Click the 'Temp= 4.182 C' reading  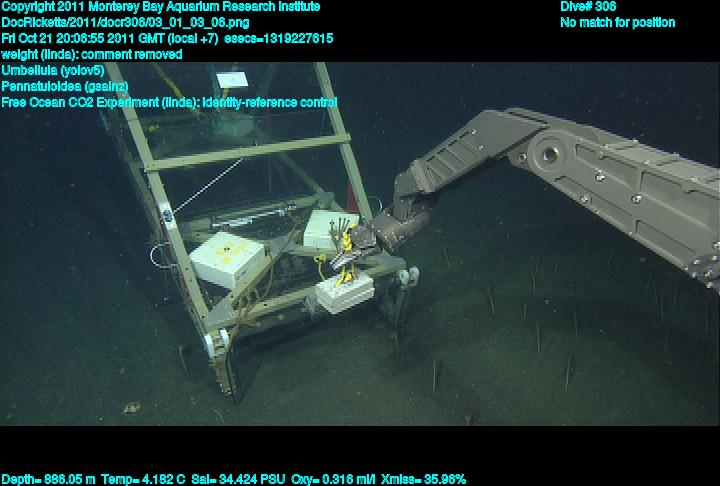(x=143, y=479)
